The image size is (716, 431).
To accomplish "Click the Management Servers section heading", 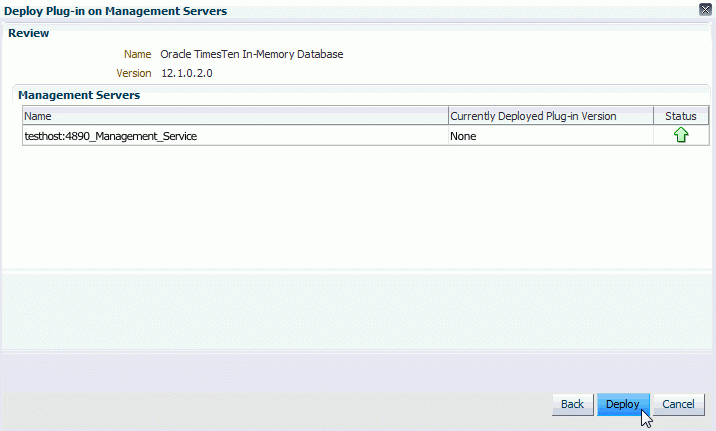I will point(79,95).
